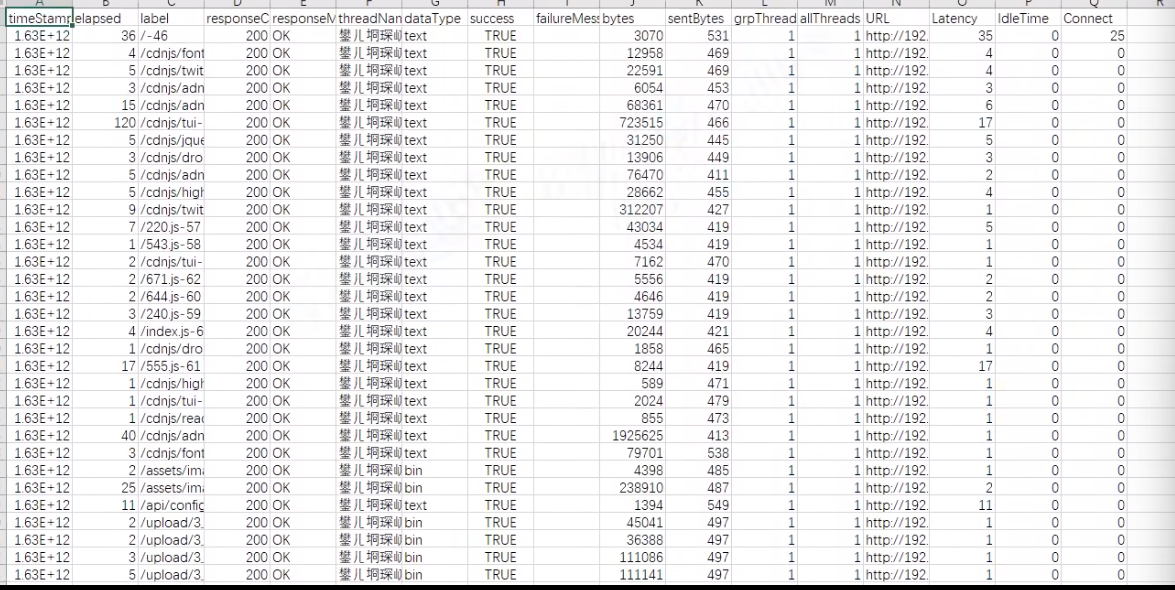The height and width of the screenshot is (590, 1175).
Task: Click the bytes cell 589
Action: click(x=632, y=383)
